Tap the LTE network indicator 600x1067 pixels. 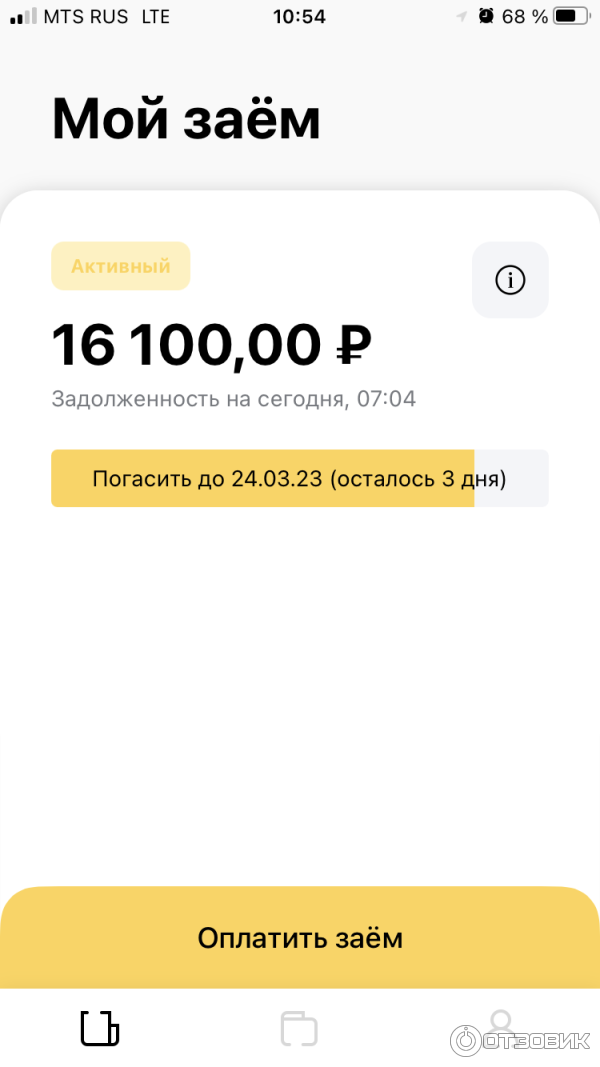coord(155,17)
